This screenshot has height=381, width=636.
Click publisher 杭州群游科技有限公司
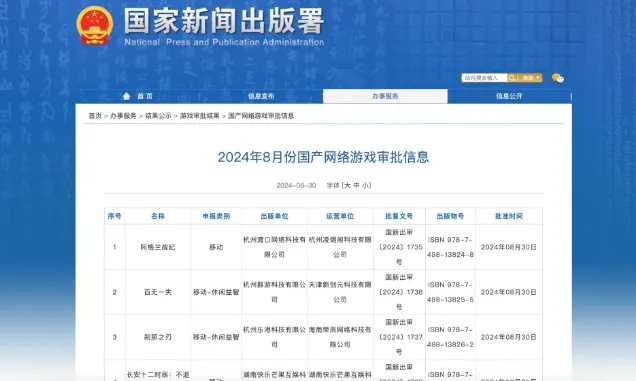pos(275,292)
